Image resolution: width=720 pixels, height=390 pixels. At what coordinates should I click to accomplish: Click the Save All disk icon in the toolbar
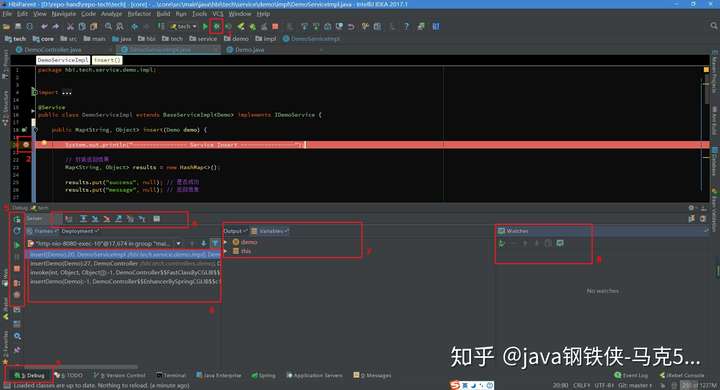(17, 27)
